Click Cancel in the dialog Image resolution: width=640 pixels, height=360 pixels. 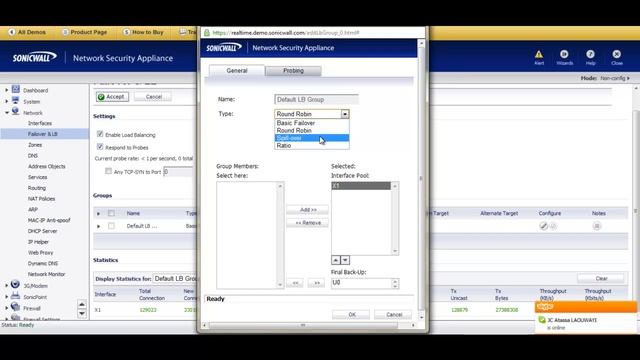click(x=393, y=314)
